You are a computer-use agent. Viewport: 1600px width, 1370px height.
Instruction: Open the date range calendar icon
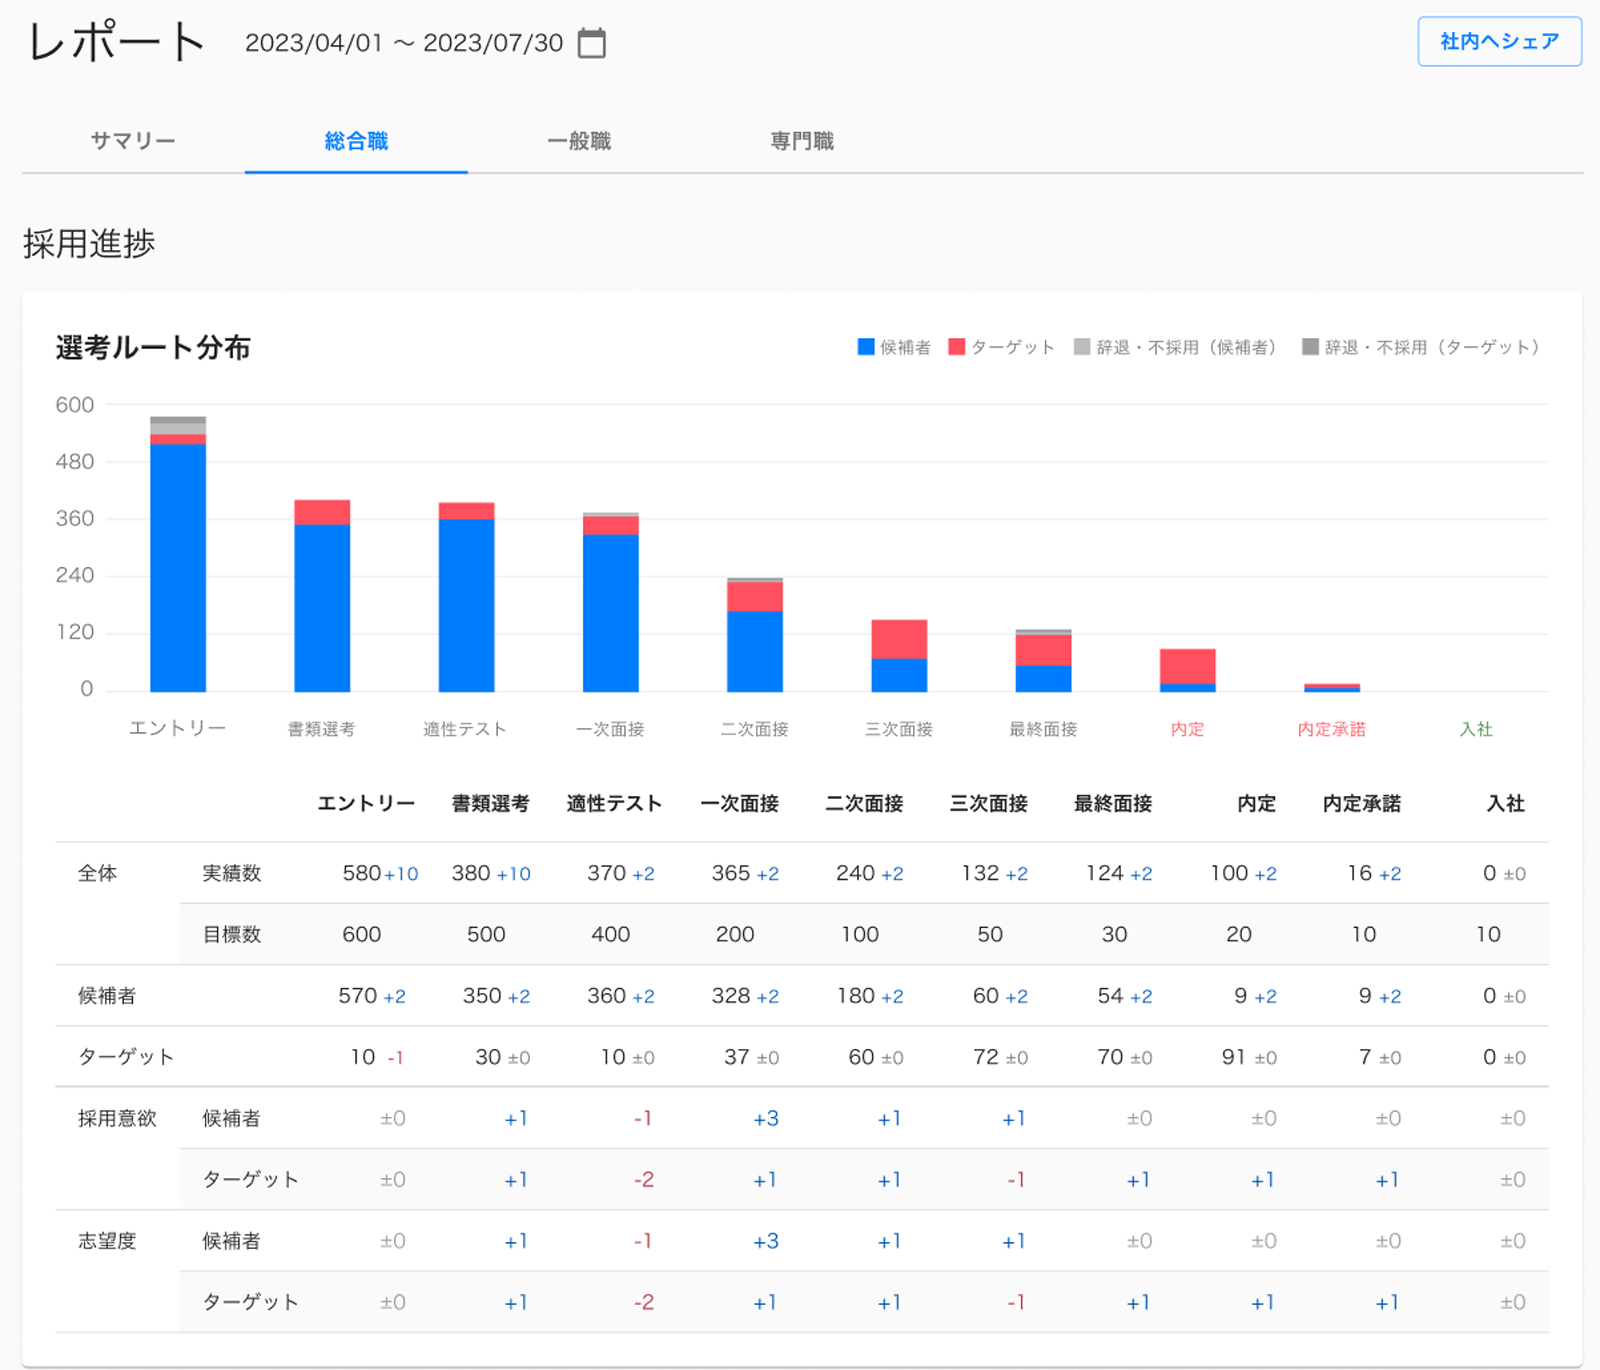592,43
